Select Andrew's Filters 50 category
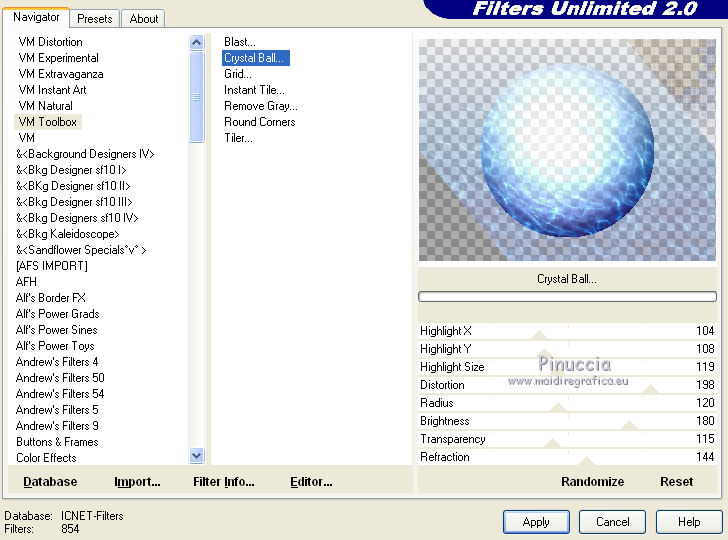 [60, 378]
